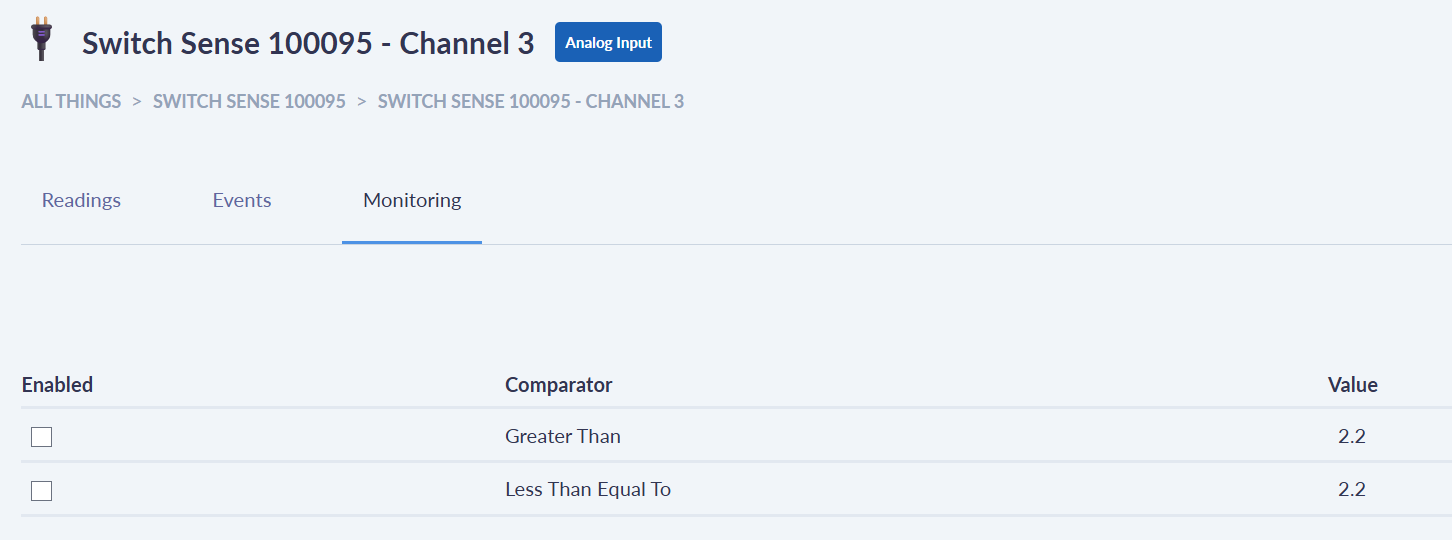This screenshot has height=540, width=1452.
Task: Click the Value column header
Action: (x=1353, y=385)
